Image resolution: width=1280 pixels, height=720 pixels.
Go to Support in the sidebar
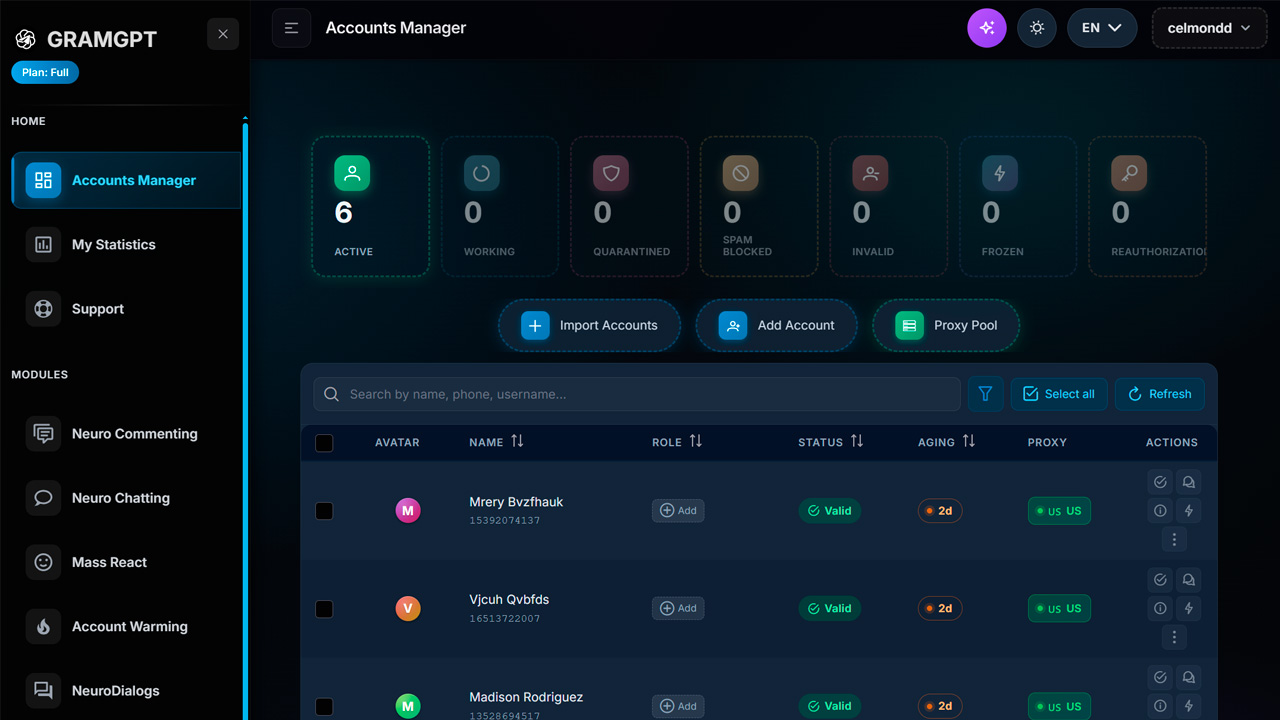(x=126, y=309)
